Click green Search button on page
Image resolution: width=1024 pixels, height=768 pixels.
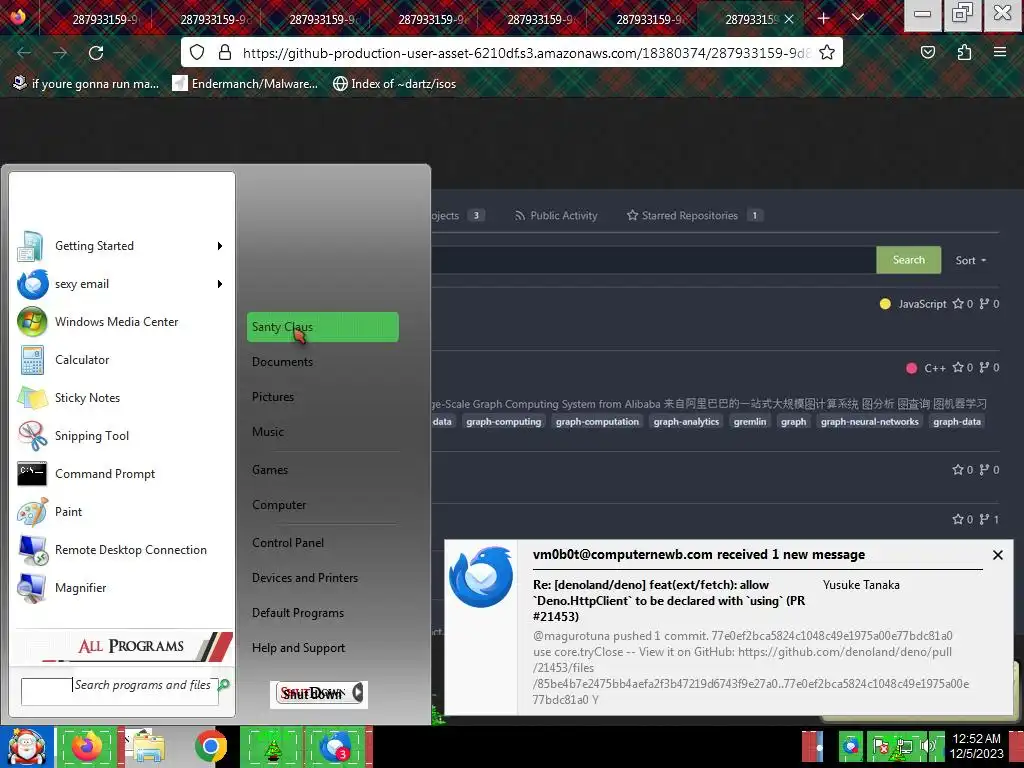tap(908, 260)
